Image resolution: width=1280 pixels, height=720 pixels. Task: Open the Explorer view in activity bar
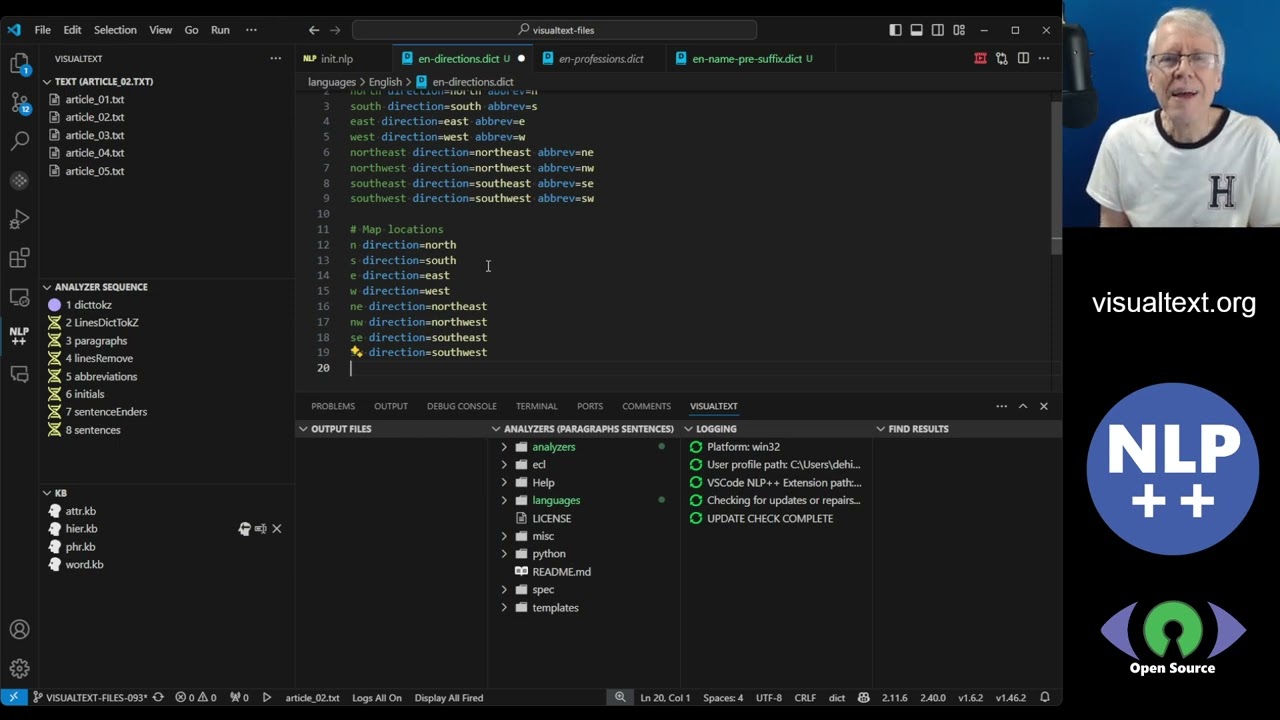click(19, 65)
